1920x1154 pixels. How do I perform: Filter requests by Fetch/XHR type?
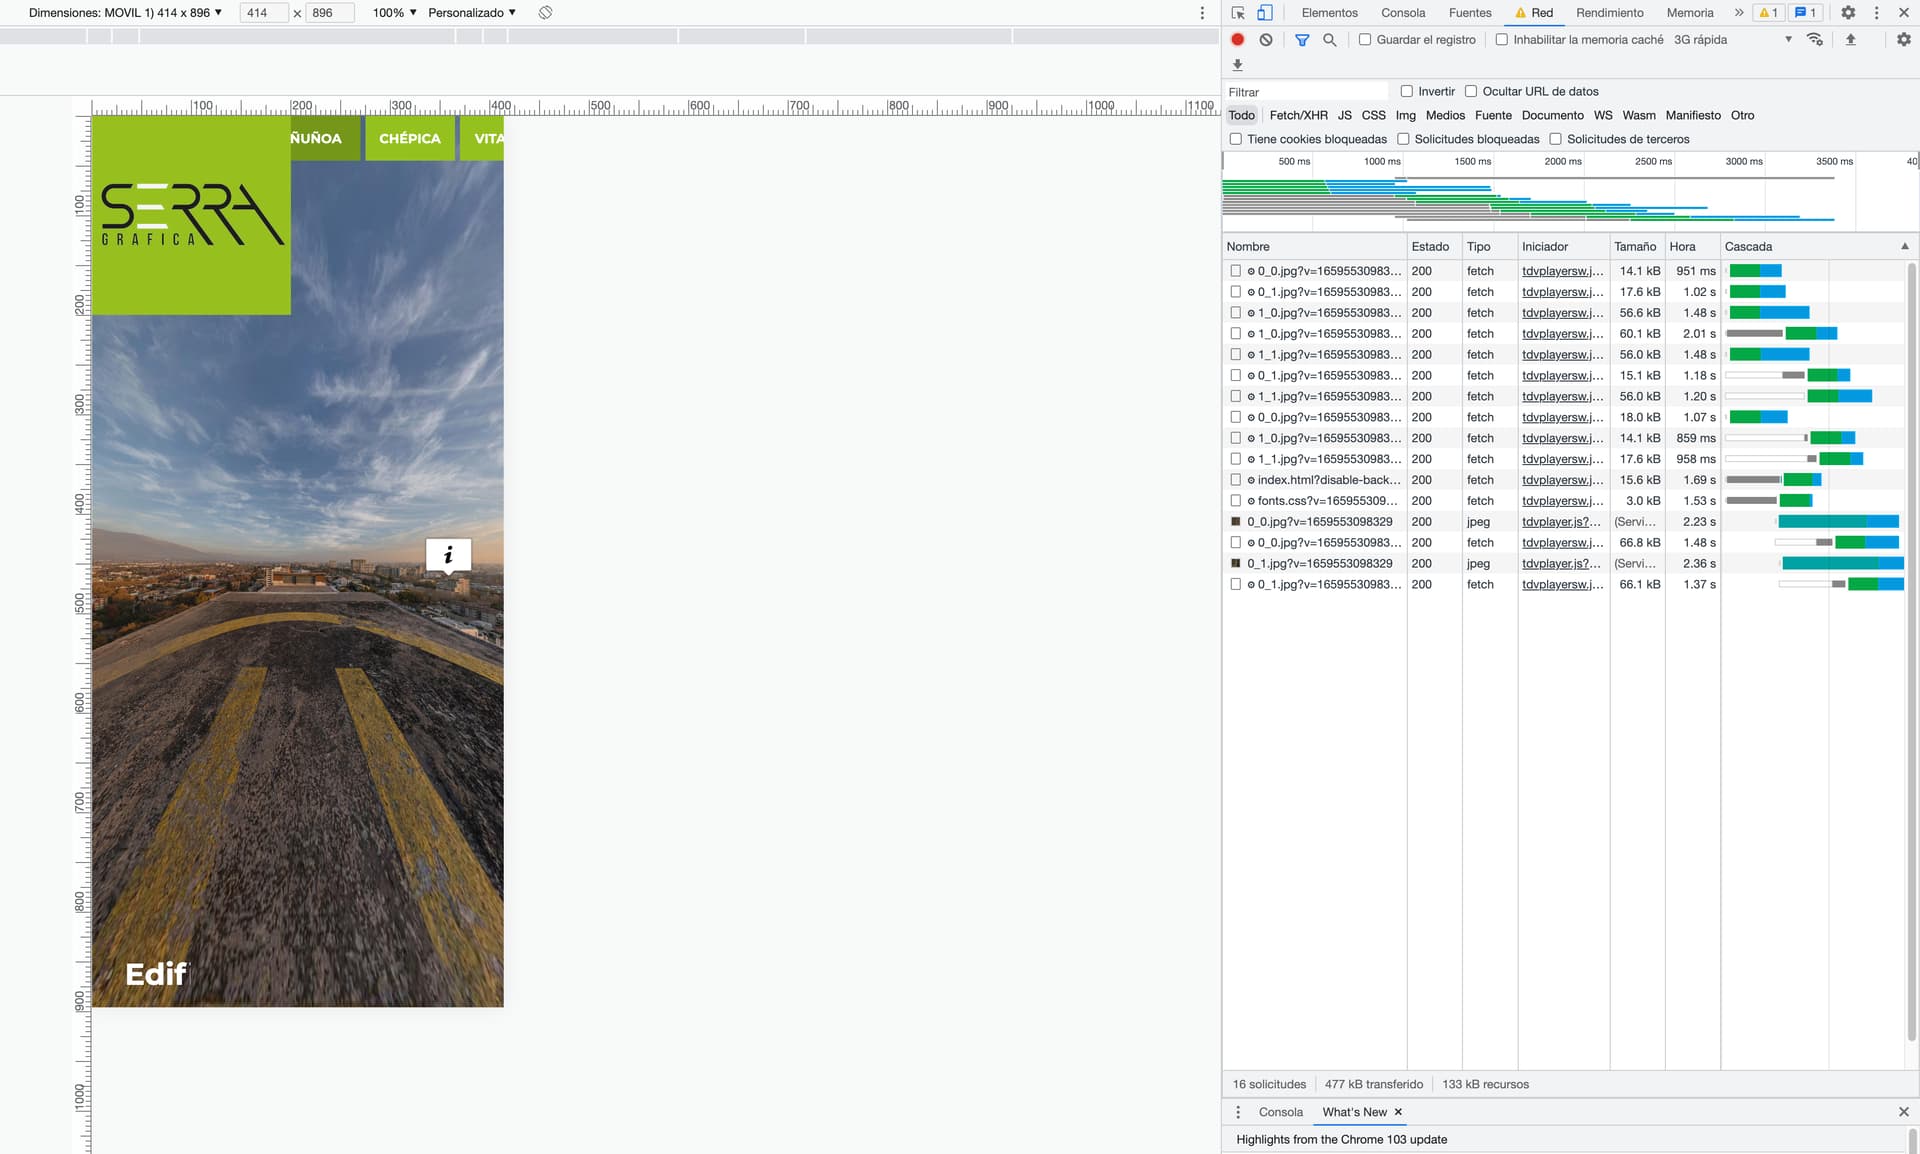point(1298,115)
